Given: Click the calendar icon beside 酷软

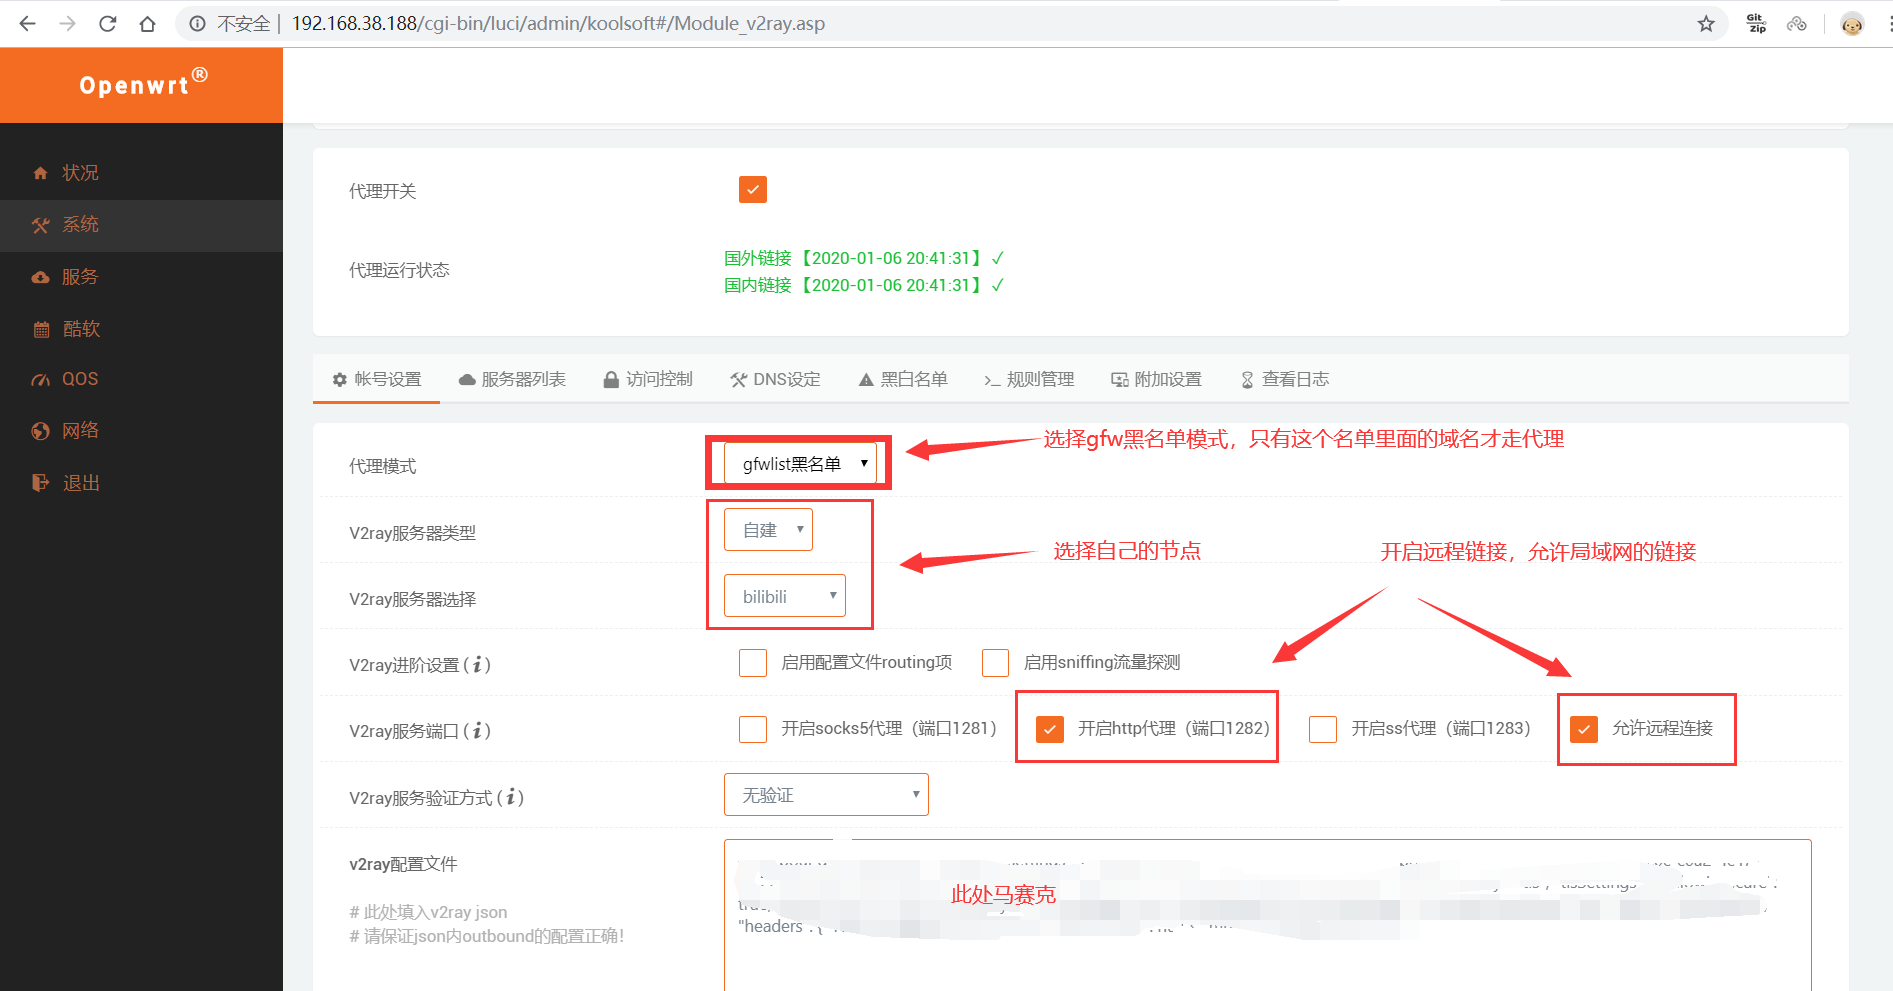Looking at the screenshot, I should click(x=41, y=329).
